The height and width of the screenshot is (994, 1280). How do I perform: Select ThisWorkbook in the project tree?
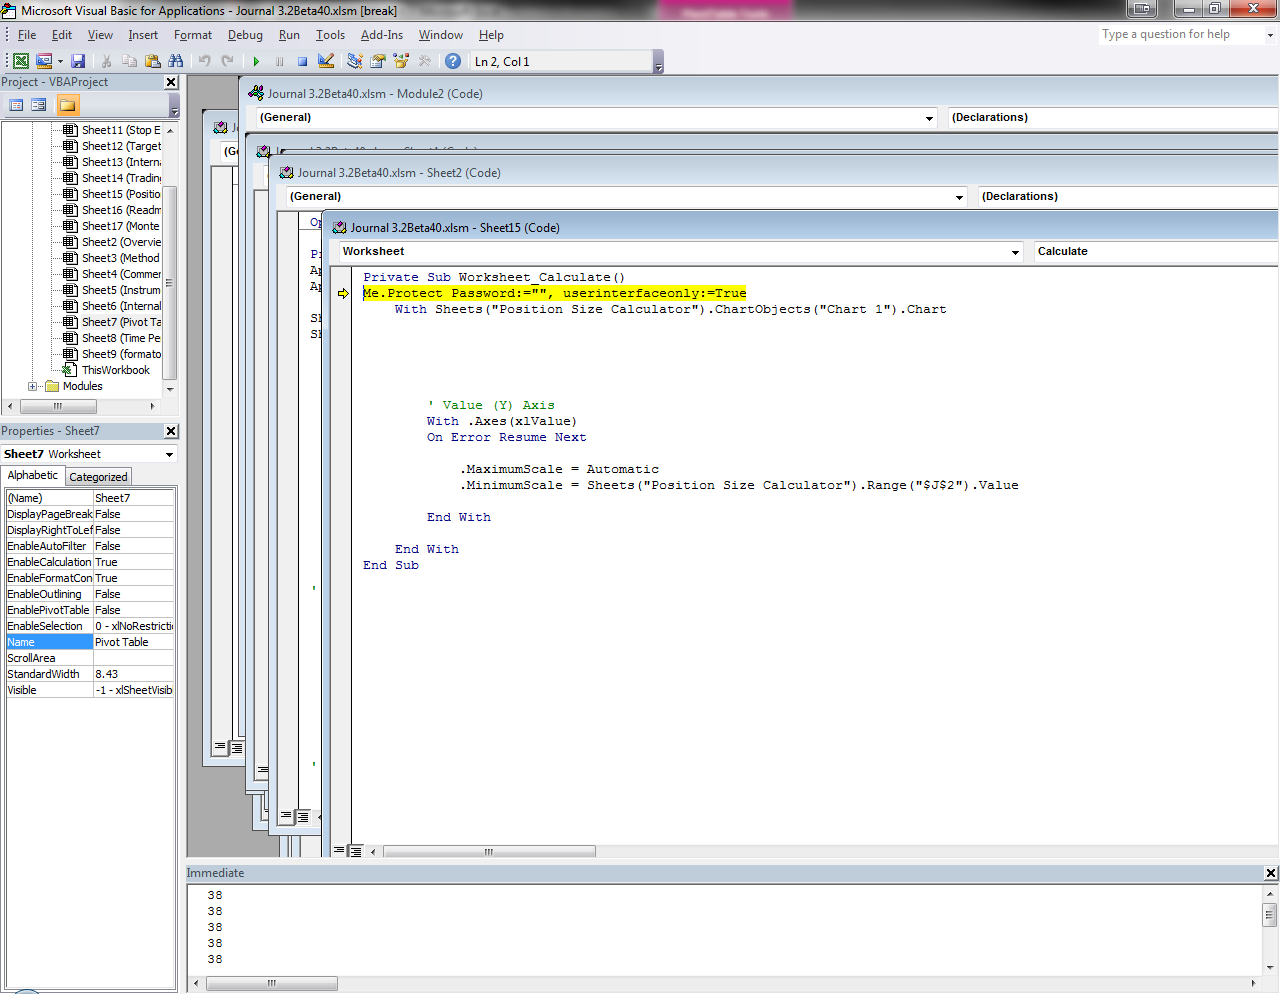tap(115, 370)
